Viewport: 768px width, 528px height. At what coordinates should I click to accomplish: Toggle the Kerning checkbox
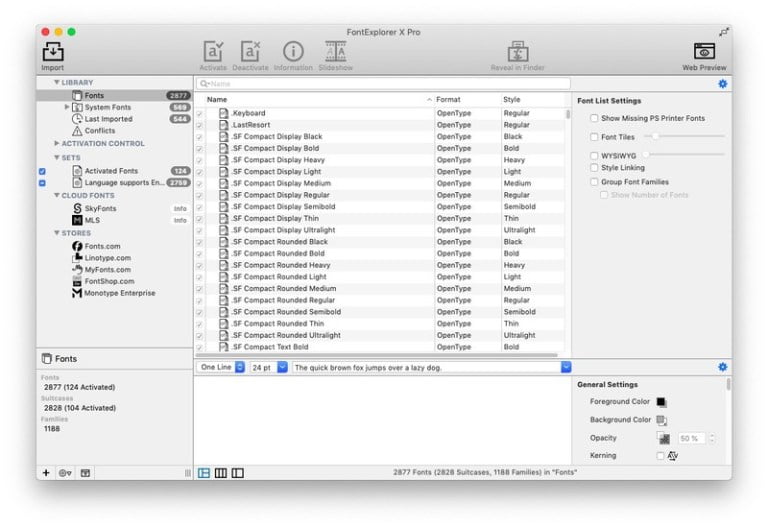(x=660, y=456)
